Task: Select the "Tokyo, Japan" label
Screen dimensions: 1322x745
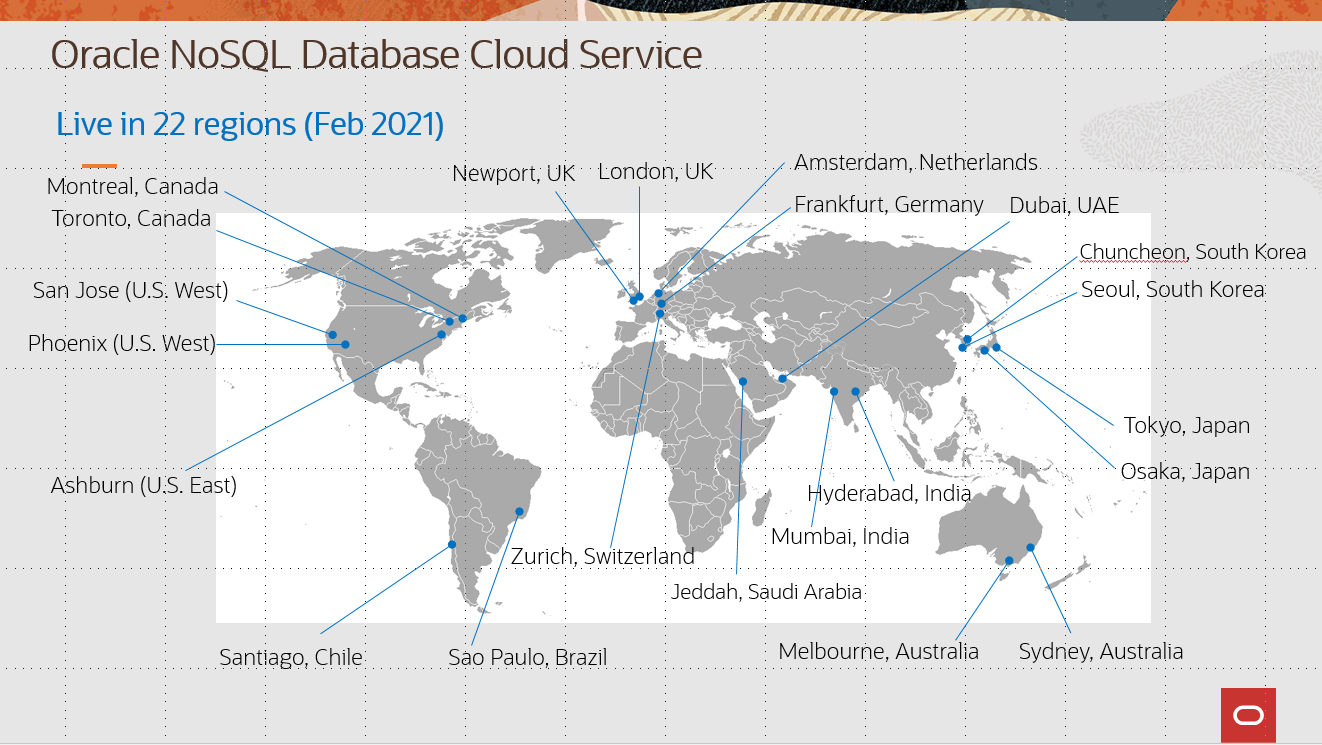Action: pyautogui.click(x=1187, y=426)
